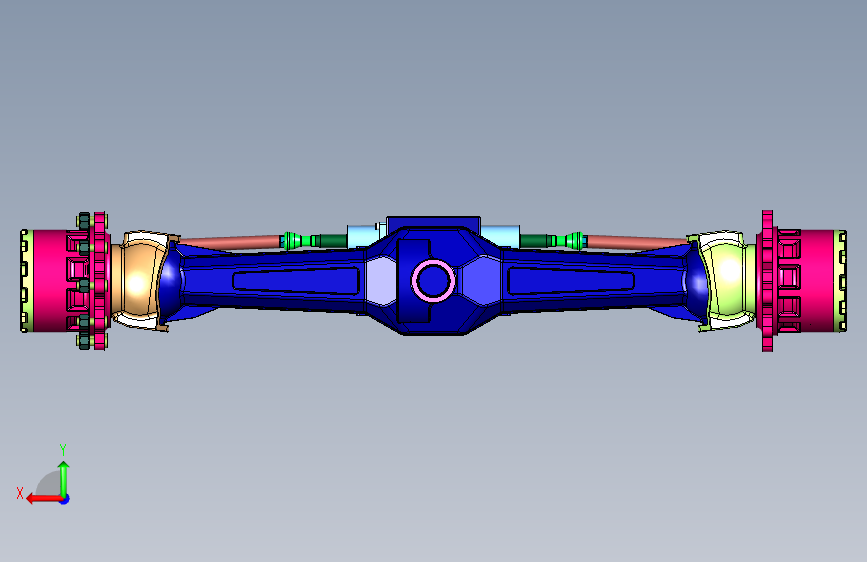Click the green Y axis arrow of triad
The height and width of the screenshot is (562, 867).
coord(64,478)
